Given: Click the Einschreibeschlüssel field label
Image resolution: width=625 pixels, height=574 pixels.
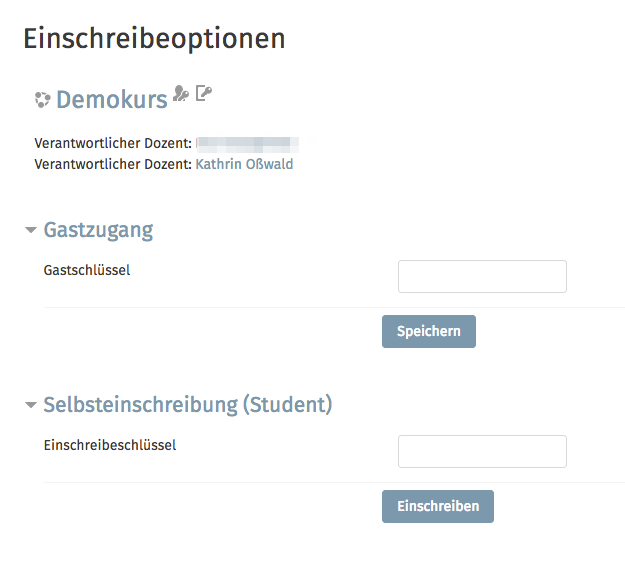Looking at the screenshot, I should click(x=110, y=445).
